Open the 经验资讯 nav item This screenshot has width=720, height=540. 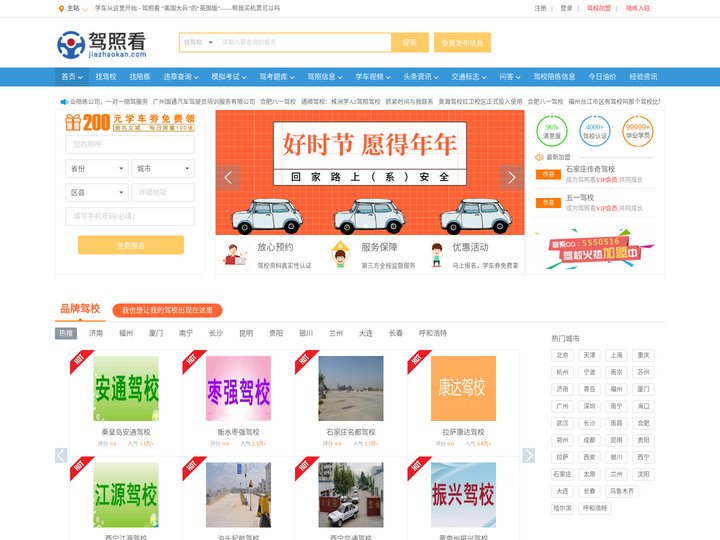(643, 77)
